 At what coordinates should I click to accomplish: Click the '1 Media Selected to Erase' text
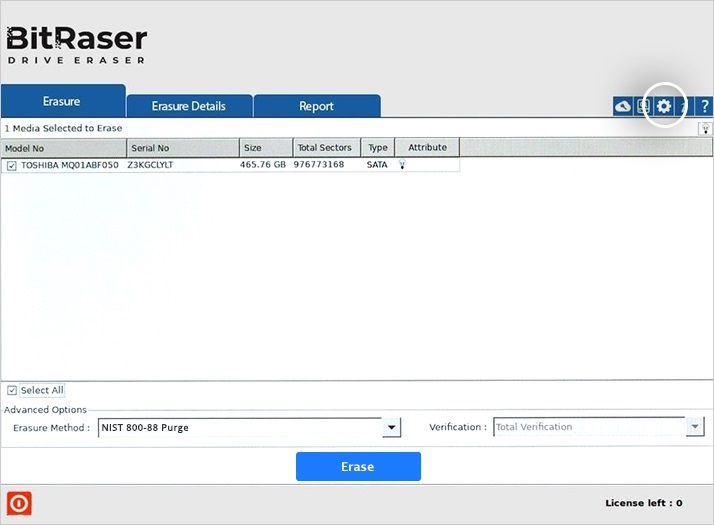point(63,128)
